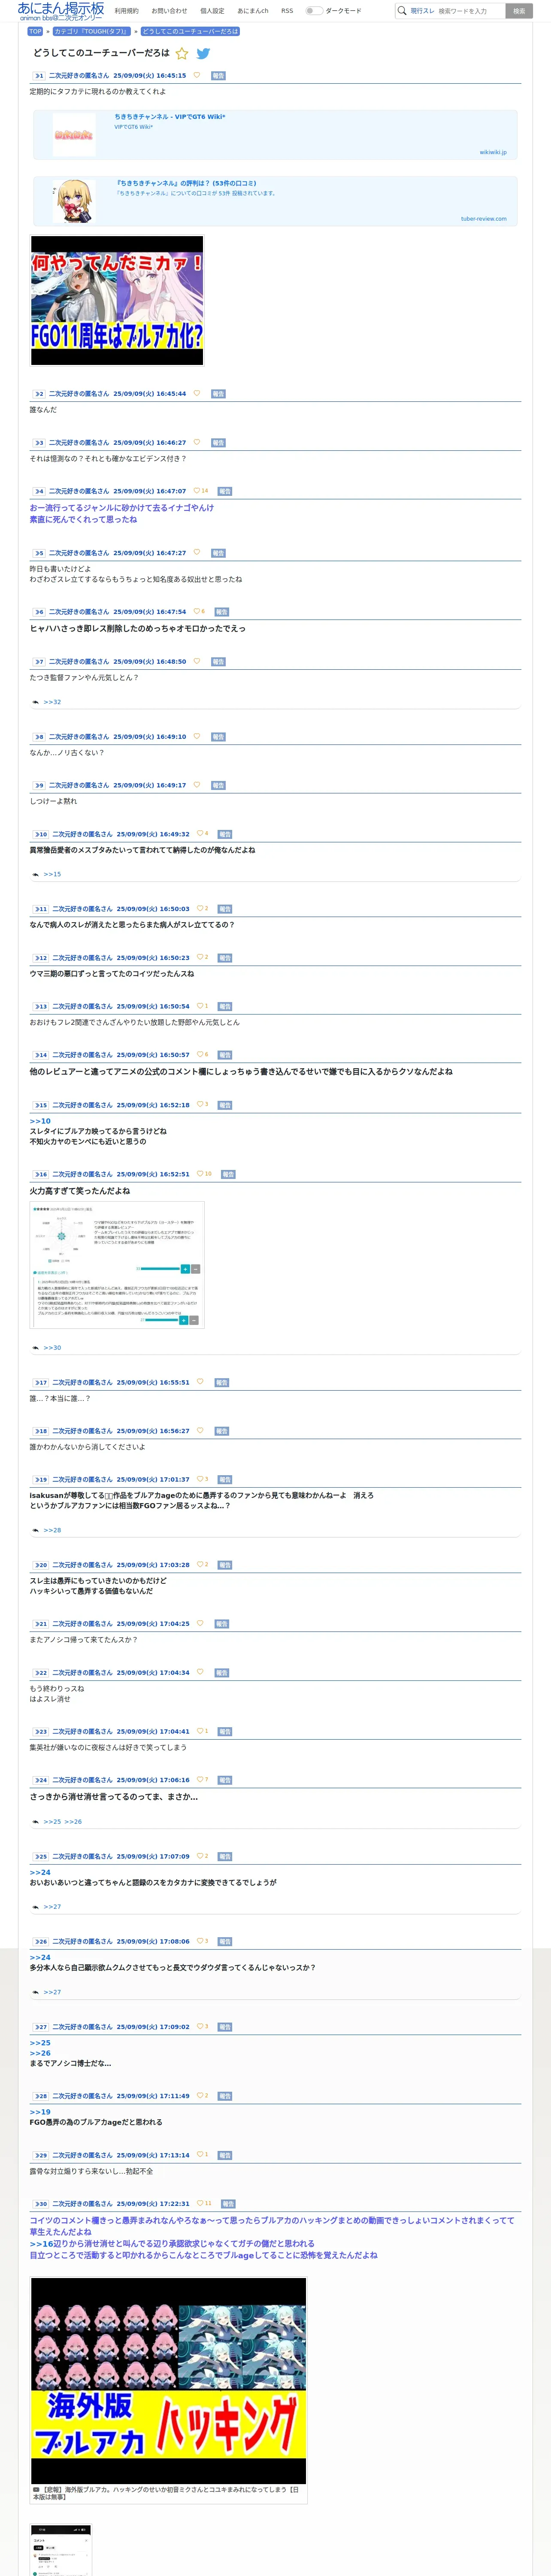Follow >>32 reply link under post >>7

point(52,702)
